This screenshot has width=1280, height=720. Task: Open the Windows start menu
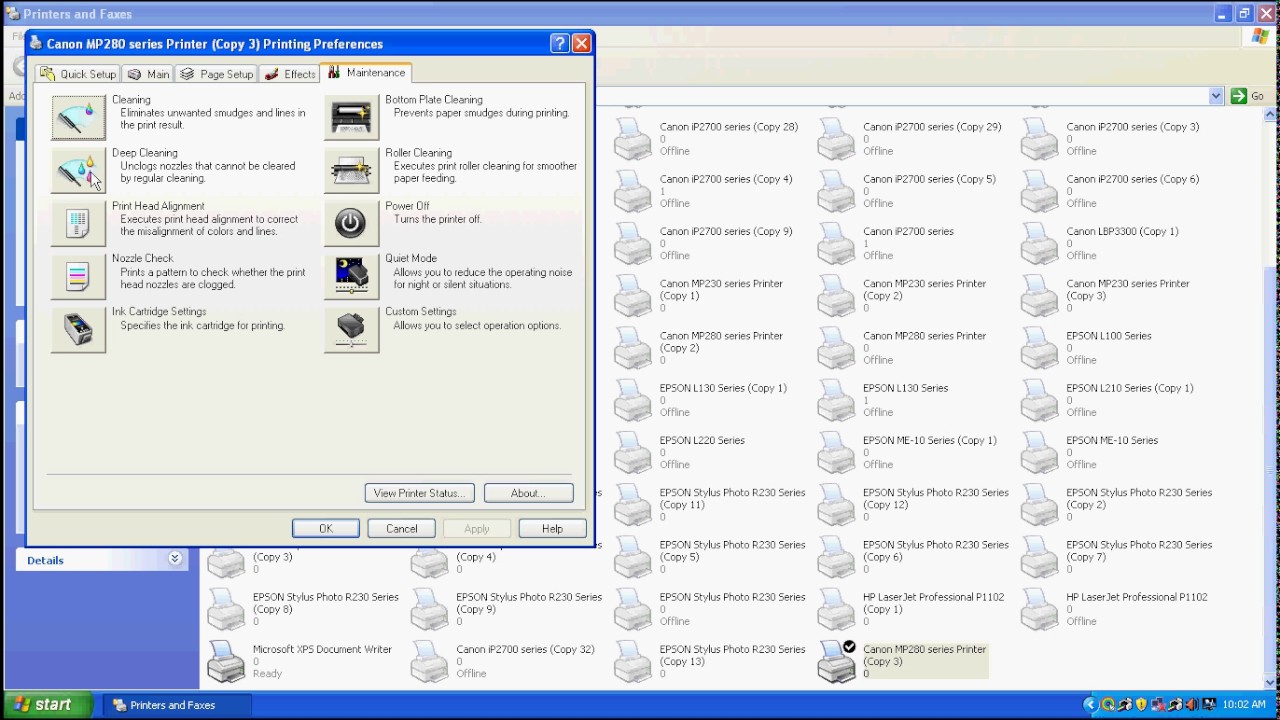(x=47, y=705)
